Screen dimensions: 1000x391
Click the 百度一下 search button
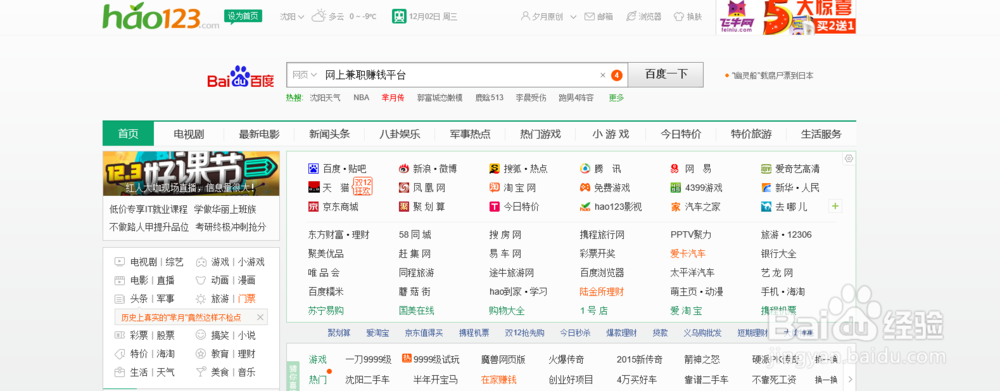point(666,75)
